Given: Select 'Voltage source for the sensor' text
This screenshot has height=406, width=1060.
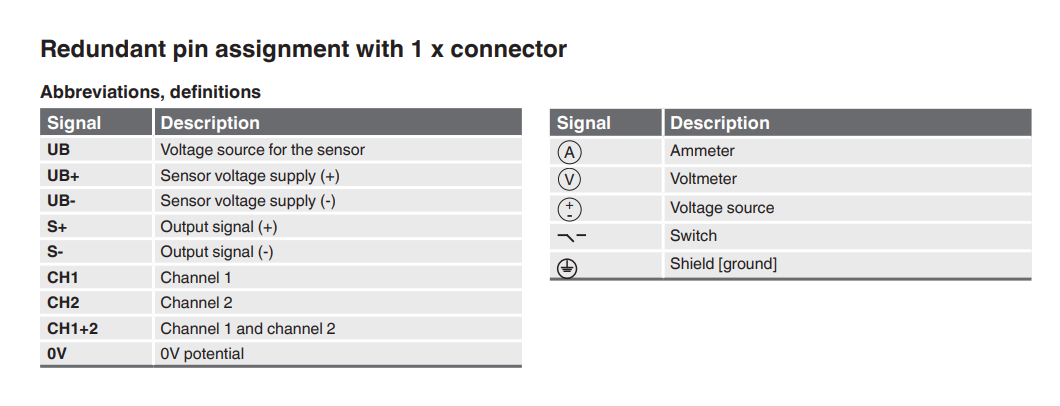Looking at the screenshot, I should (x=262, y=150).
